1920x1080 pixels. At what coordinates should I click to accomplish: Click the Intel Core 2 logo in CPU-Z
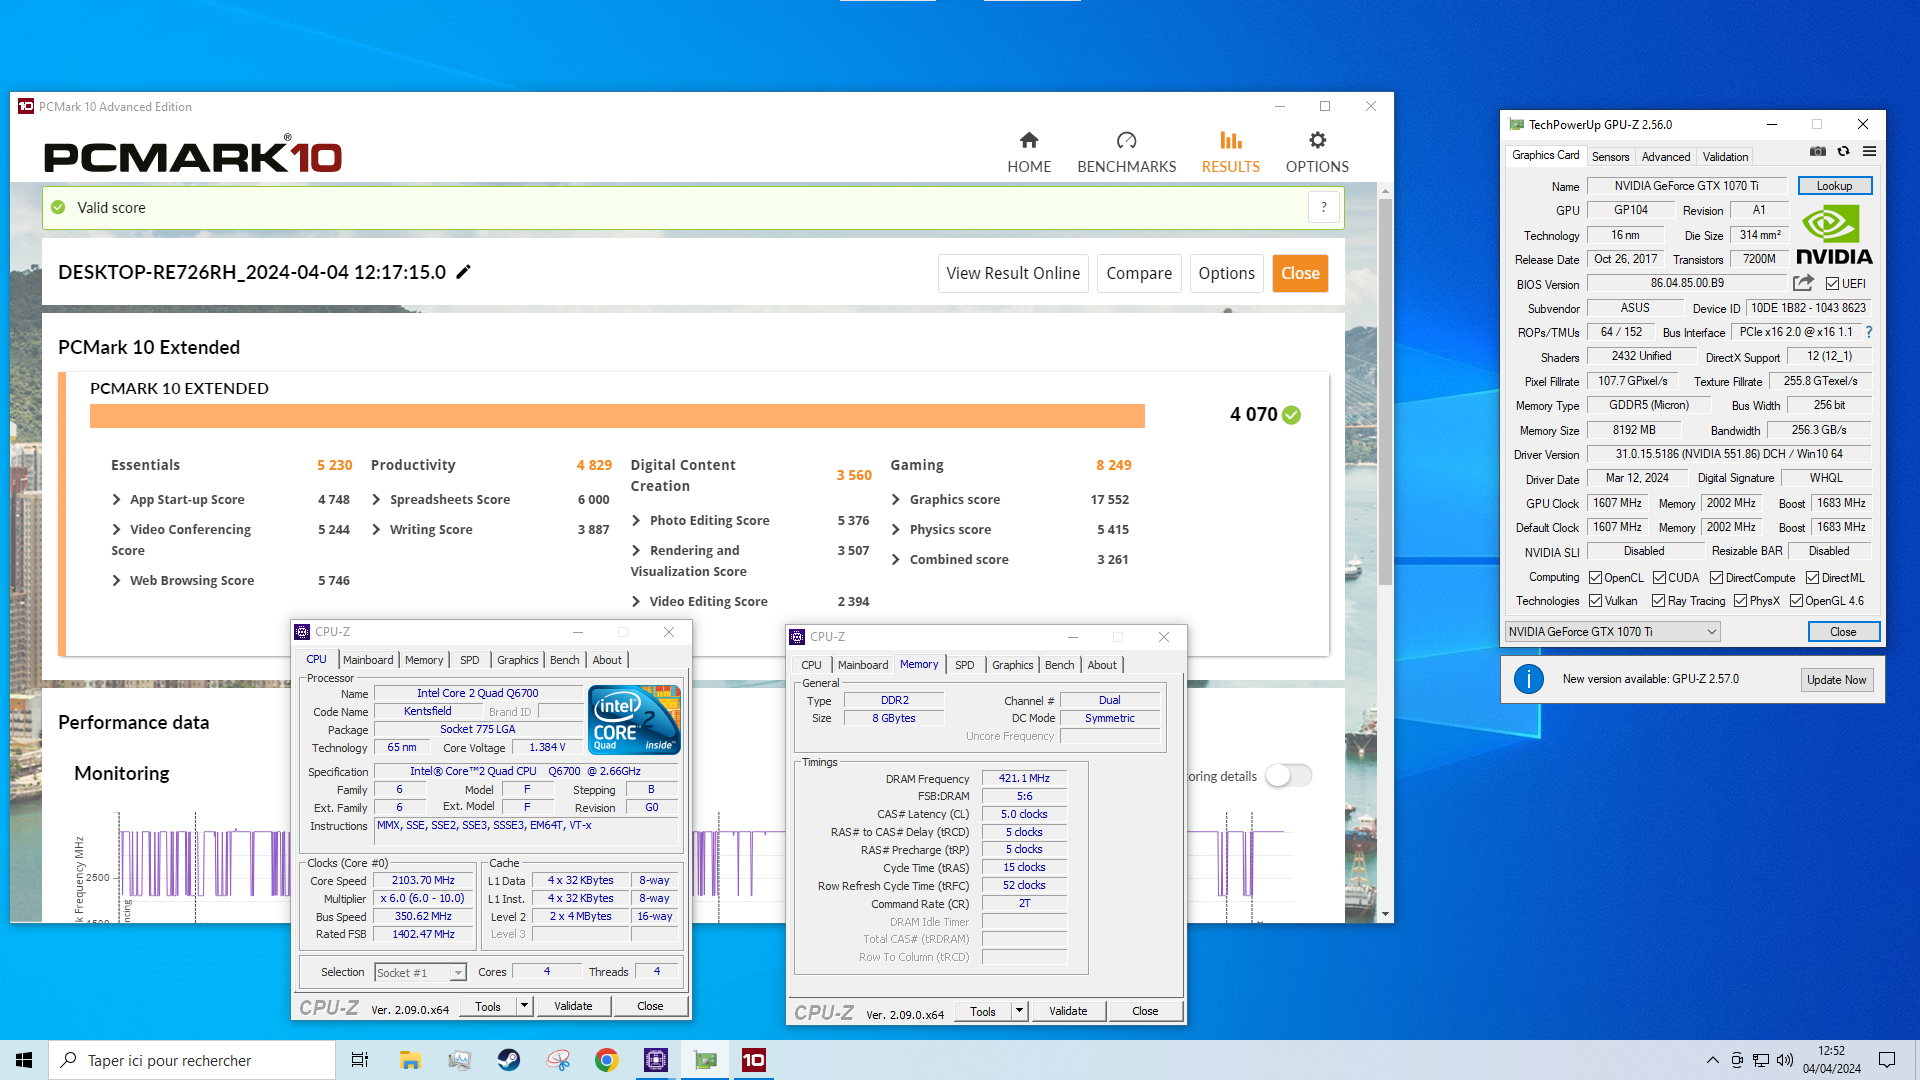tap(634, 719)
